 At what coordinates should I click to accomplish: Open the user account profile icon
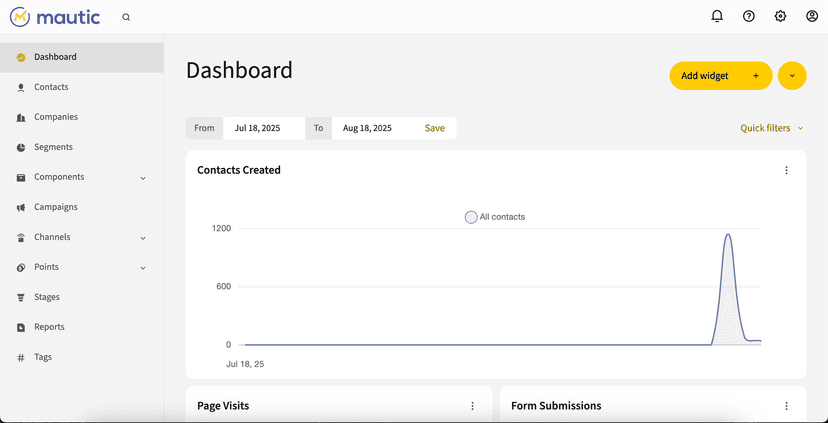812,16
